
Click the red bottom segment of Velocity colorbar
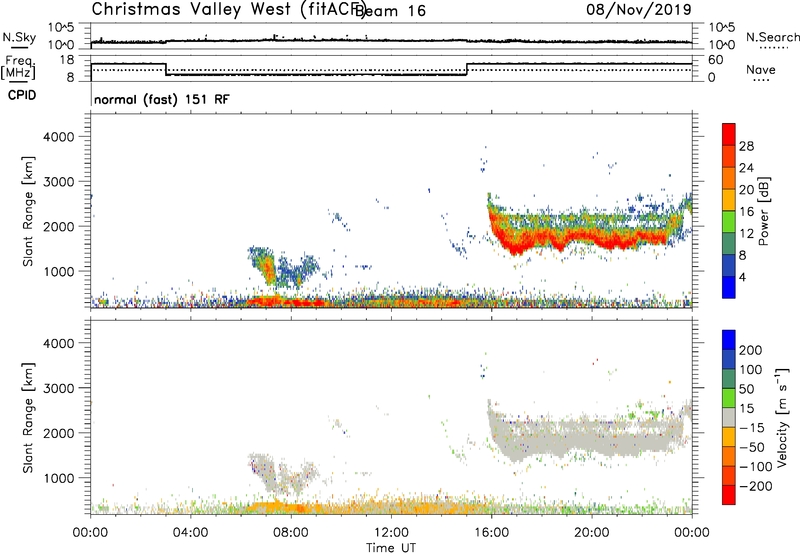pos(729,495)
